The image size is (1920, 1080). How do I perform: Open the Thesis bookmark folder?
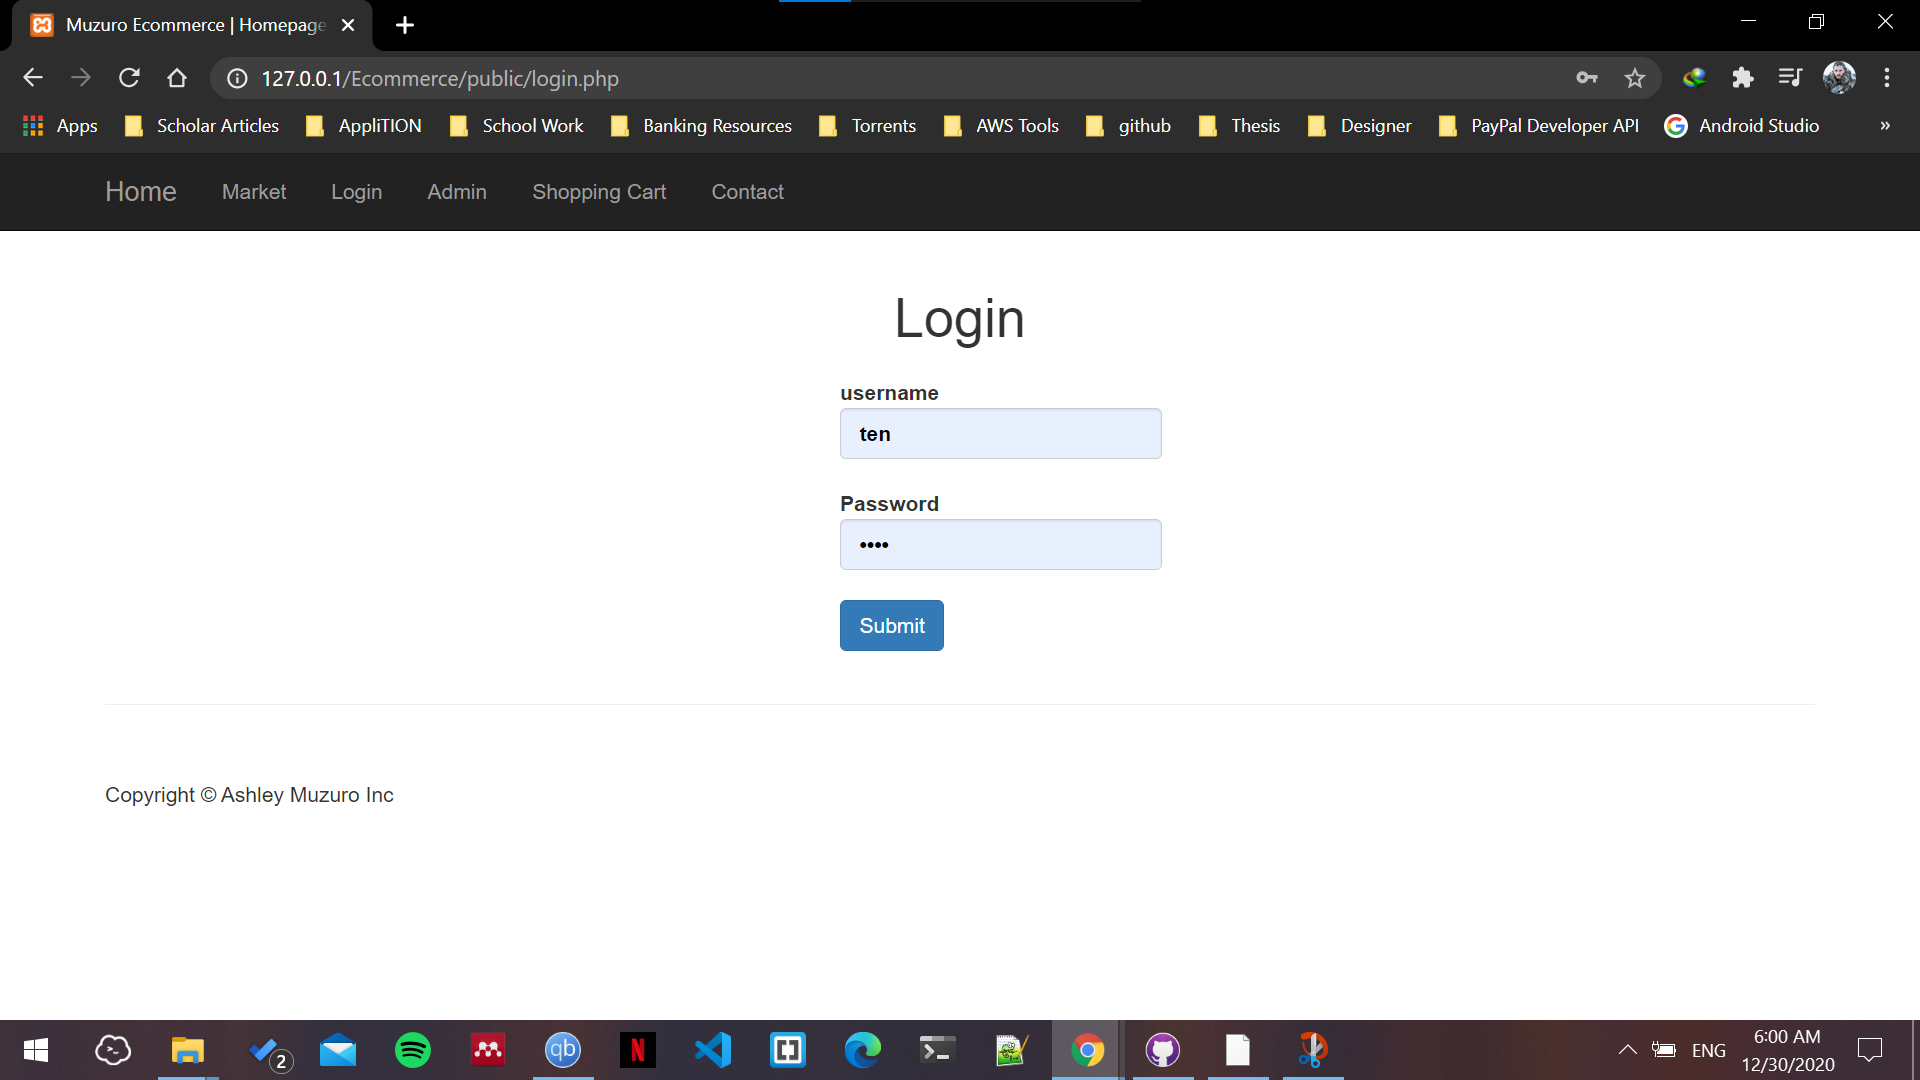[1240, 126]
